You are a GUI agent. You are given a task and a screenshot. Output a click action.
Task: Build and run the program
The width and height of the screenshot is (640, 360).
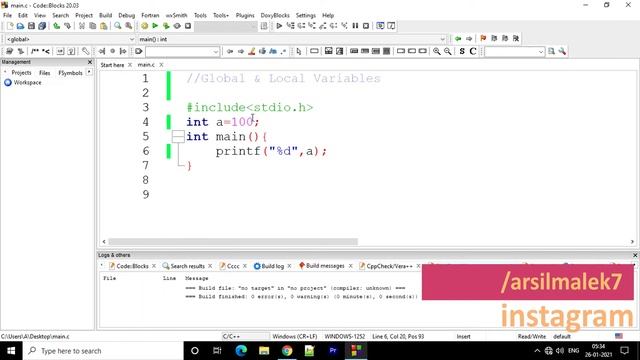click(166, 26)
